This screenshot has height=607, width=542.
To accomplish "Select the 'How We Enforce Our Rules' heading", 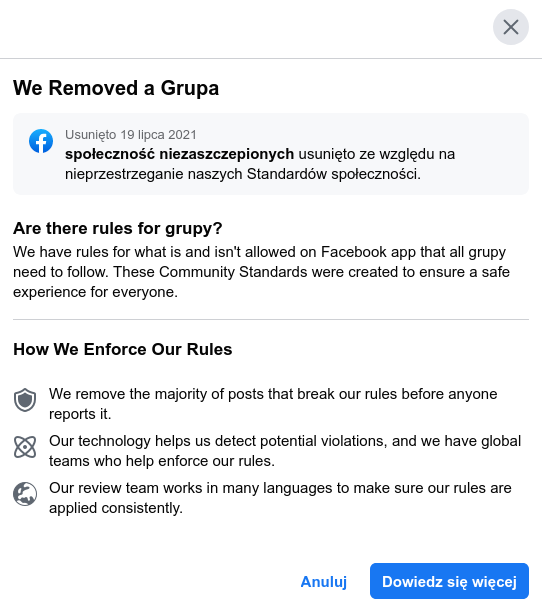I will click(x=123, y=349).
